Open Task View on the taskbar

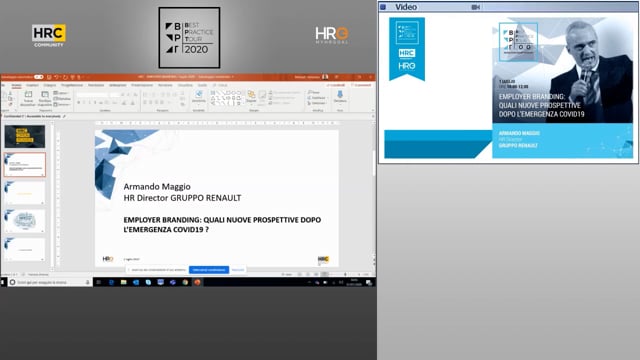point(98,282)
